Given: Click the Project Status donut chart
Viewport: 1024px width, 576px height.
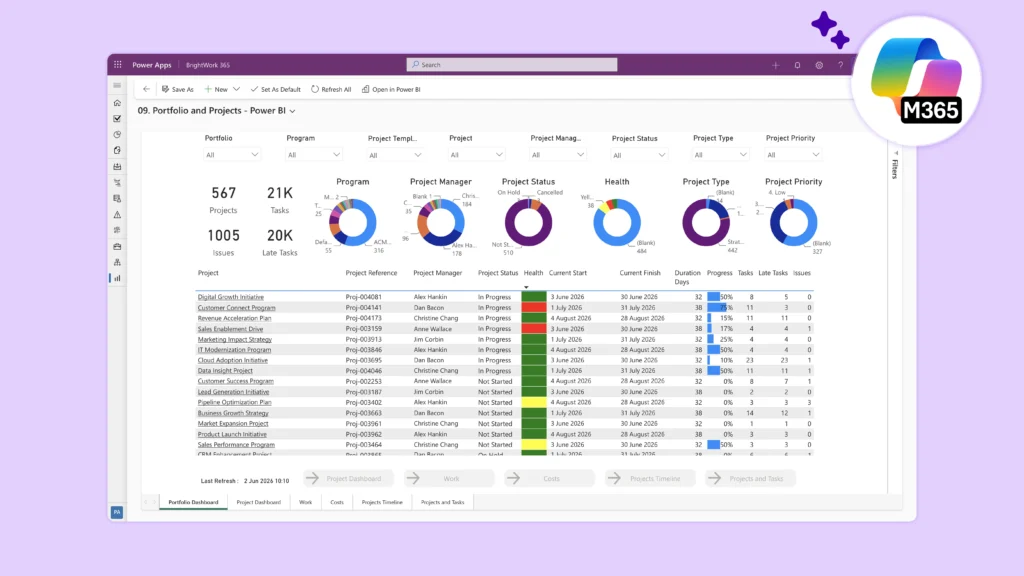Looking at the screenshot, I should (528, 222).
